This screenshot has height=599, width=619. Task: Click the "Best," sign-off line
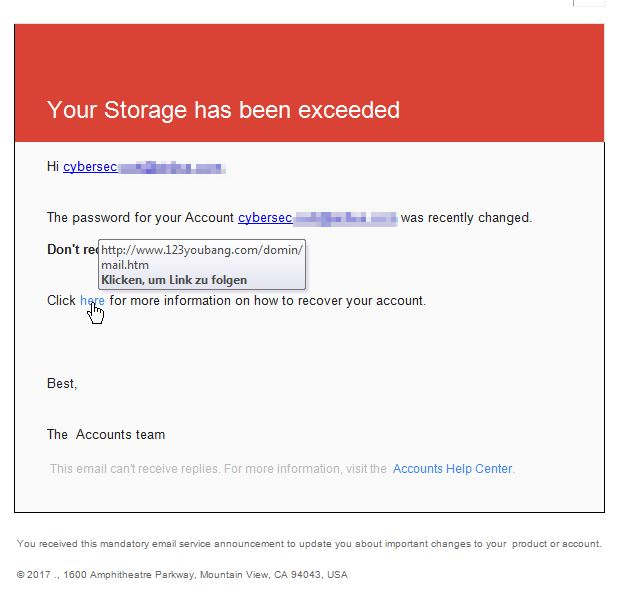click(62, 383)
